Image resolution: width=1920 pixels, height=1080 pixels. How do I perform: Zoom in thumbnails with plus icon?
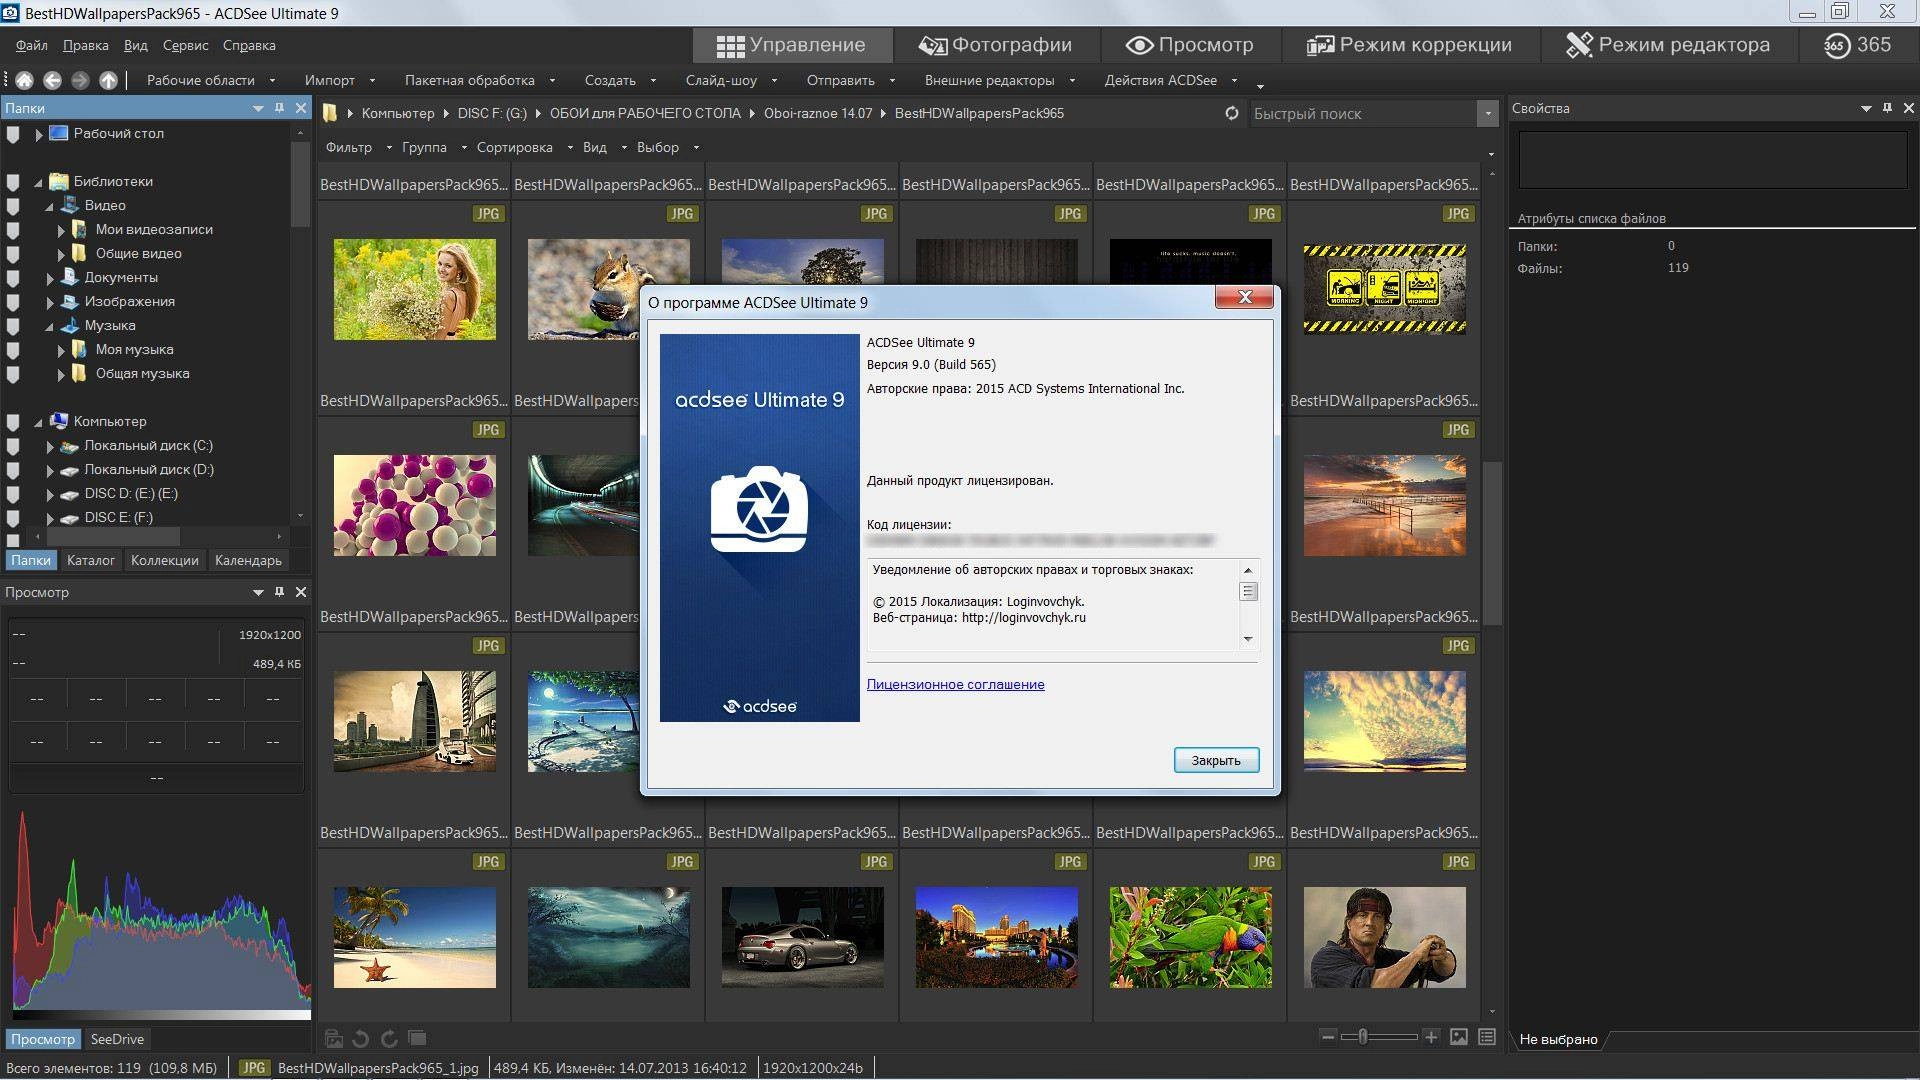1431,1037
